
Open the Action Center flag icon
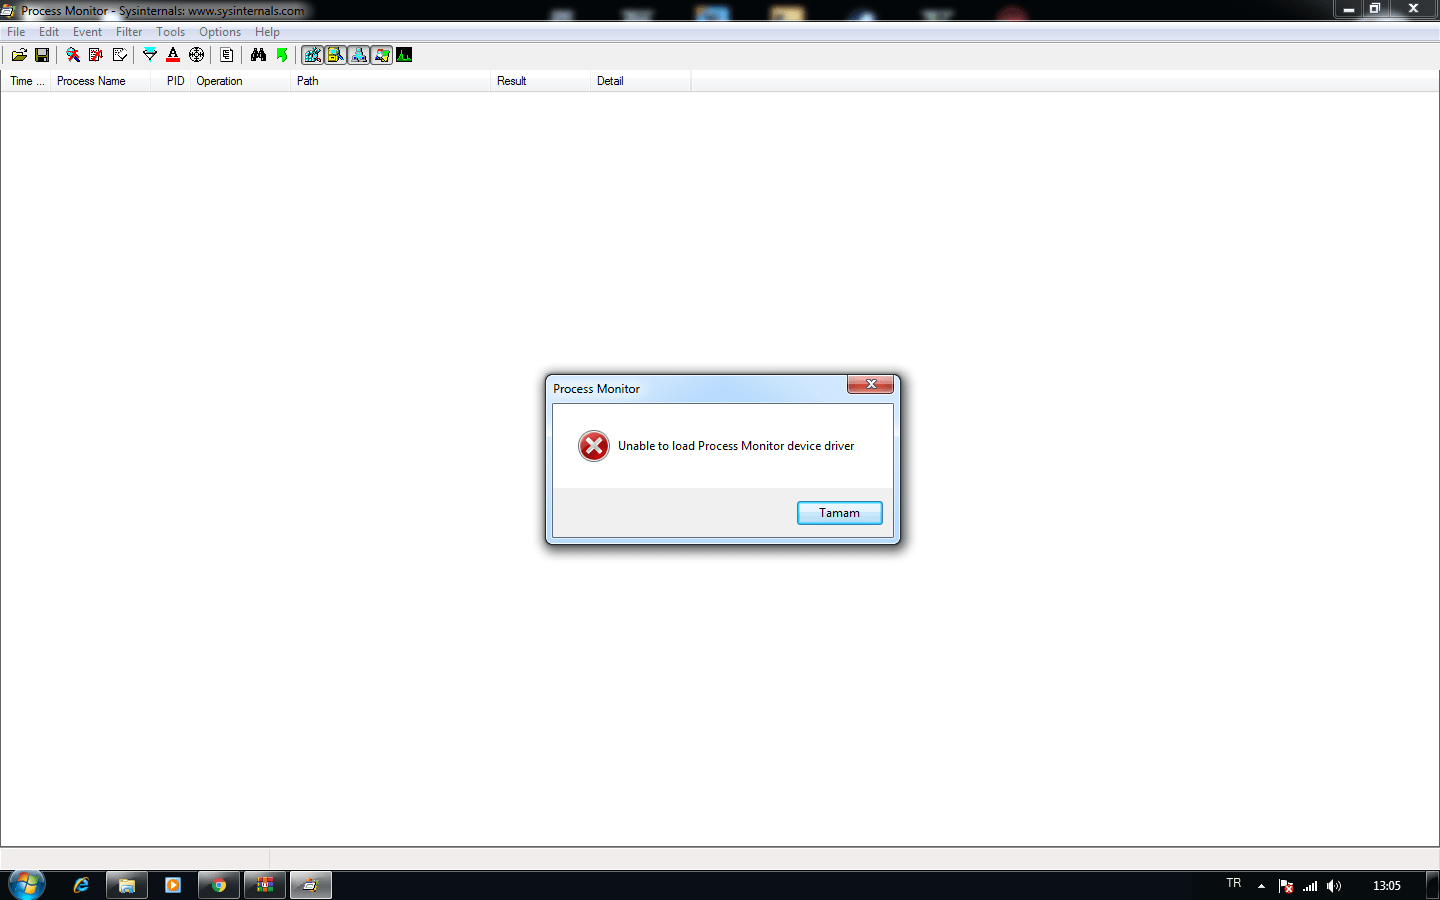[1286, 886]
